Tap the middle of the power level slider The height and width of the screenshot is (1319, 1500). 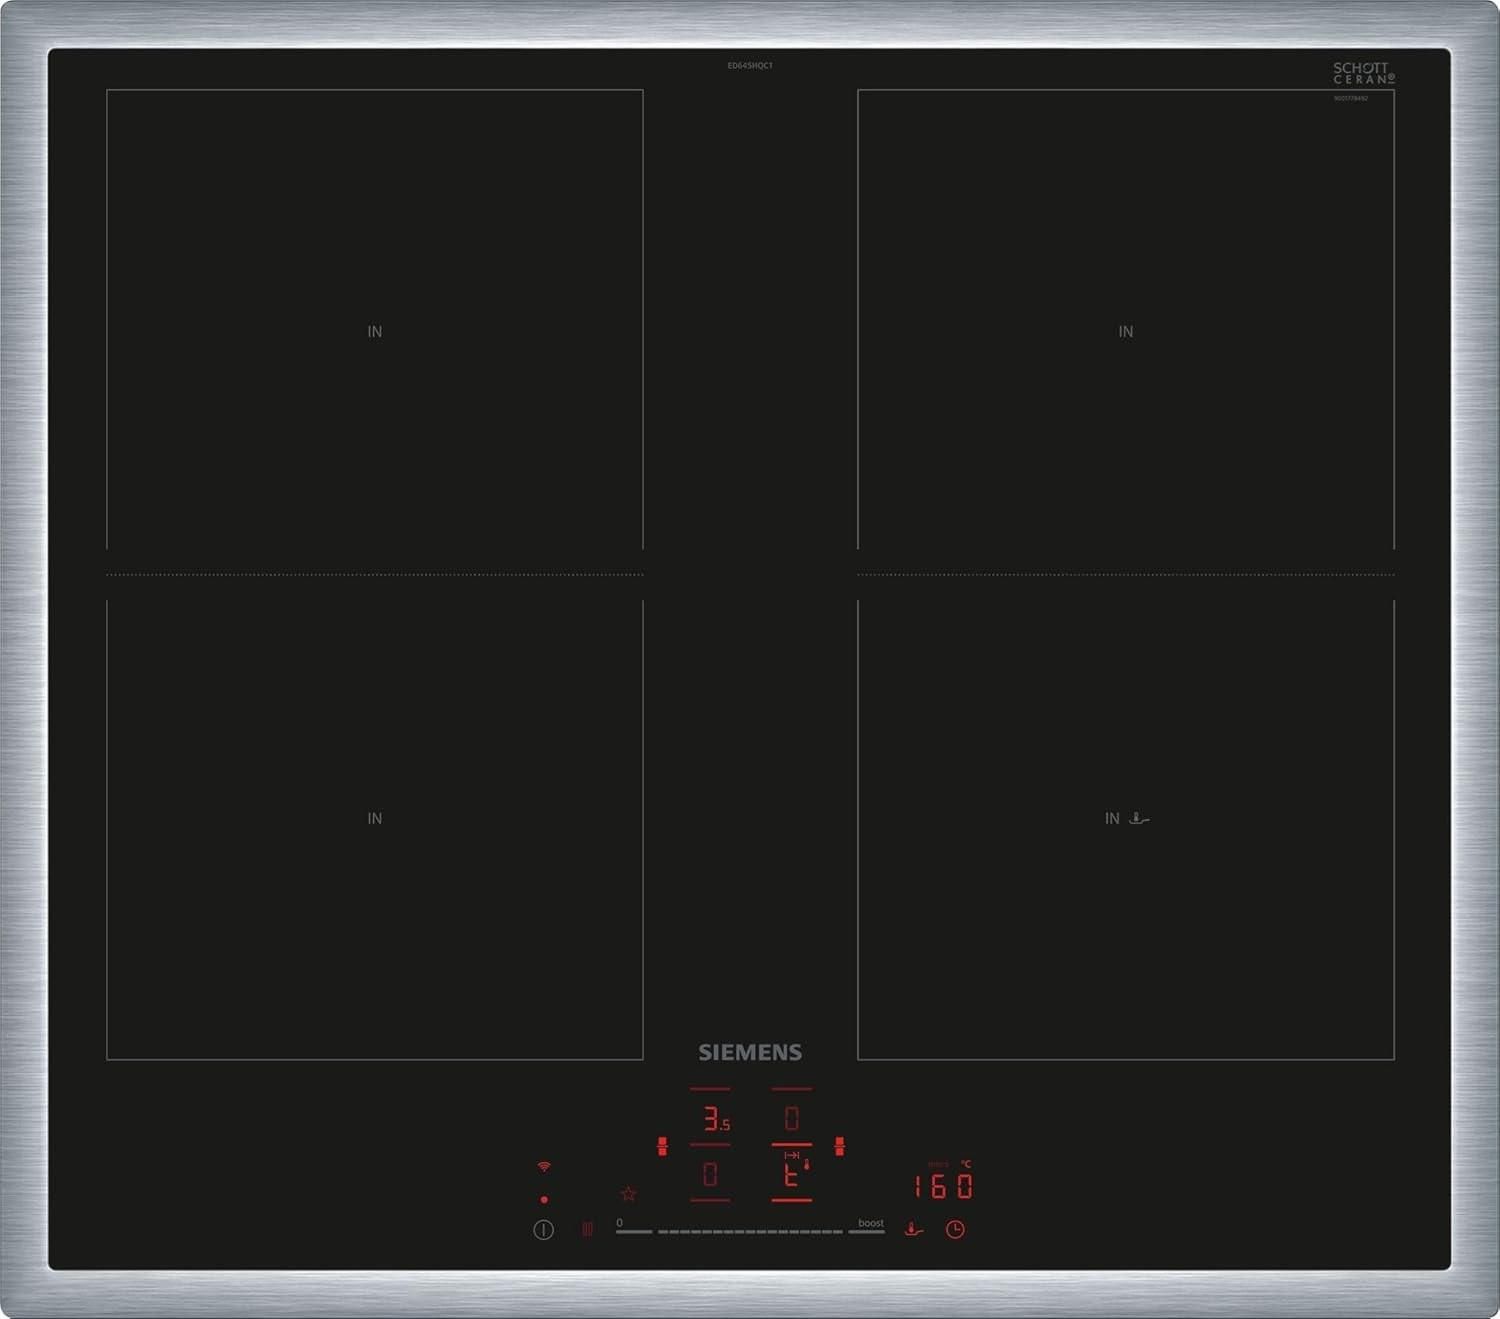tap(750, 1232)
